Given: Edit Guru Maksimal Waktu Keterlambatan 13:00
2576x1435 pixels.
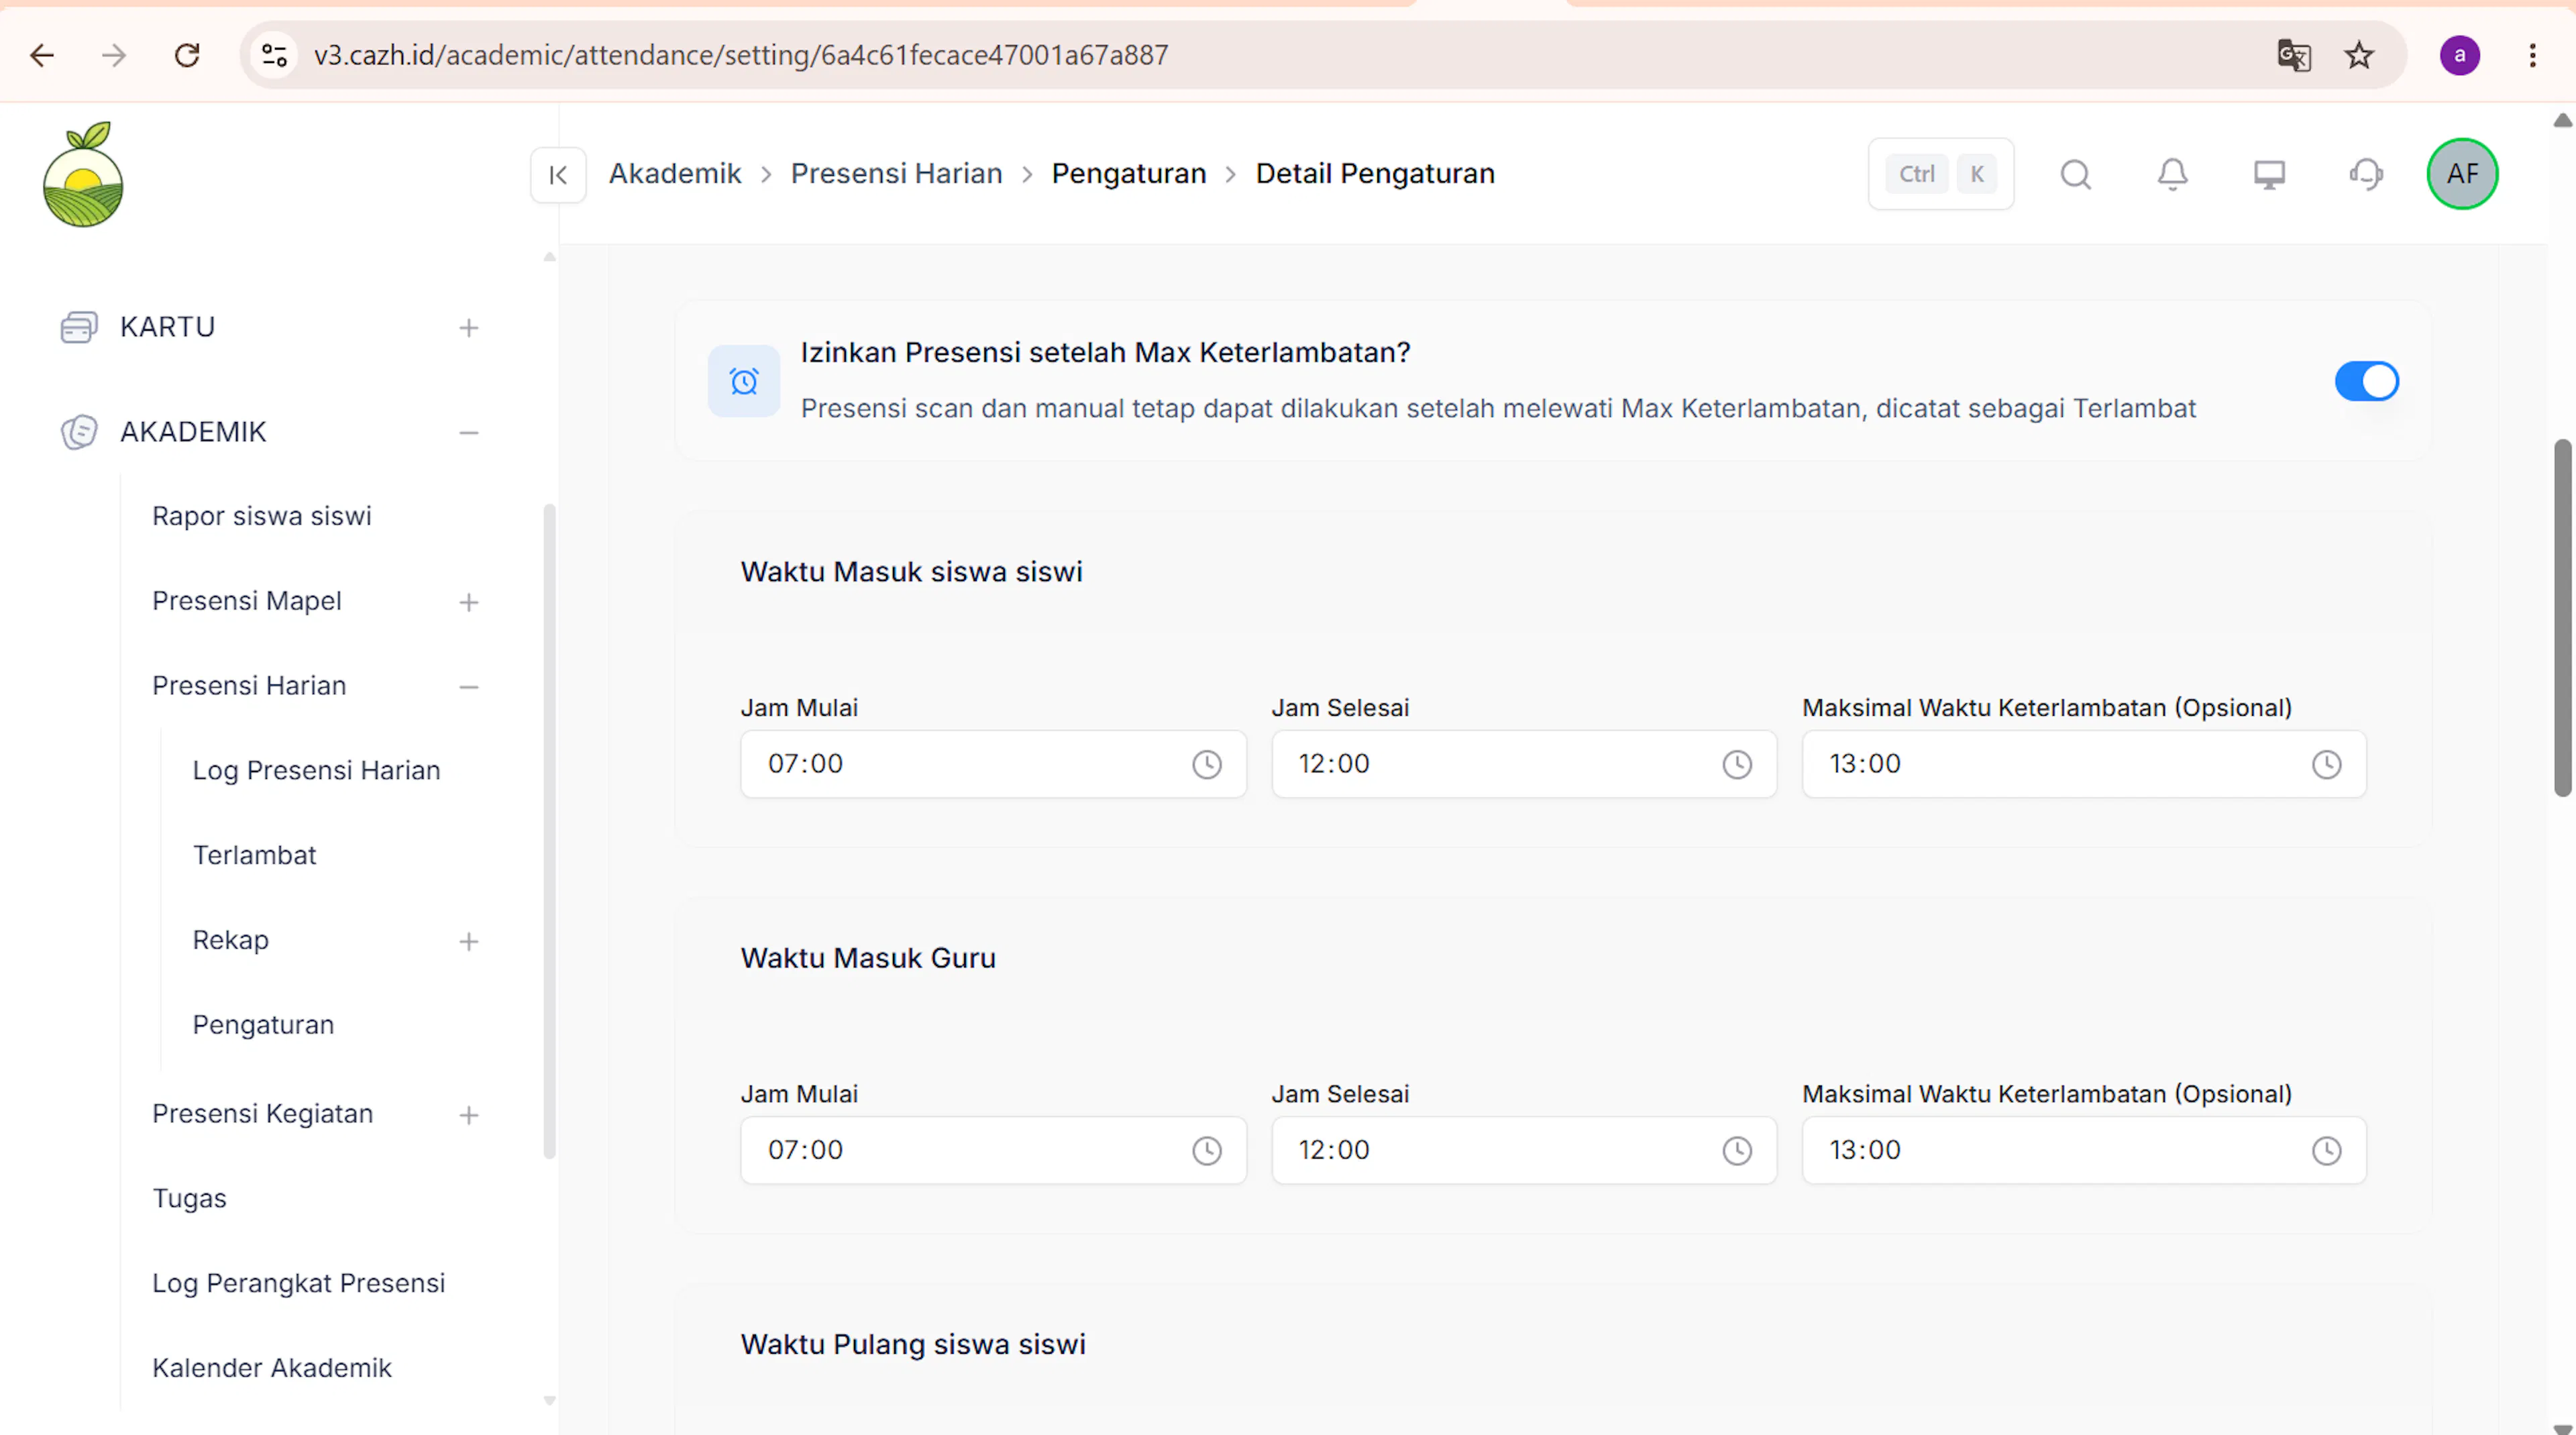Looking at the screenshot, I should 2083,1150.
